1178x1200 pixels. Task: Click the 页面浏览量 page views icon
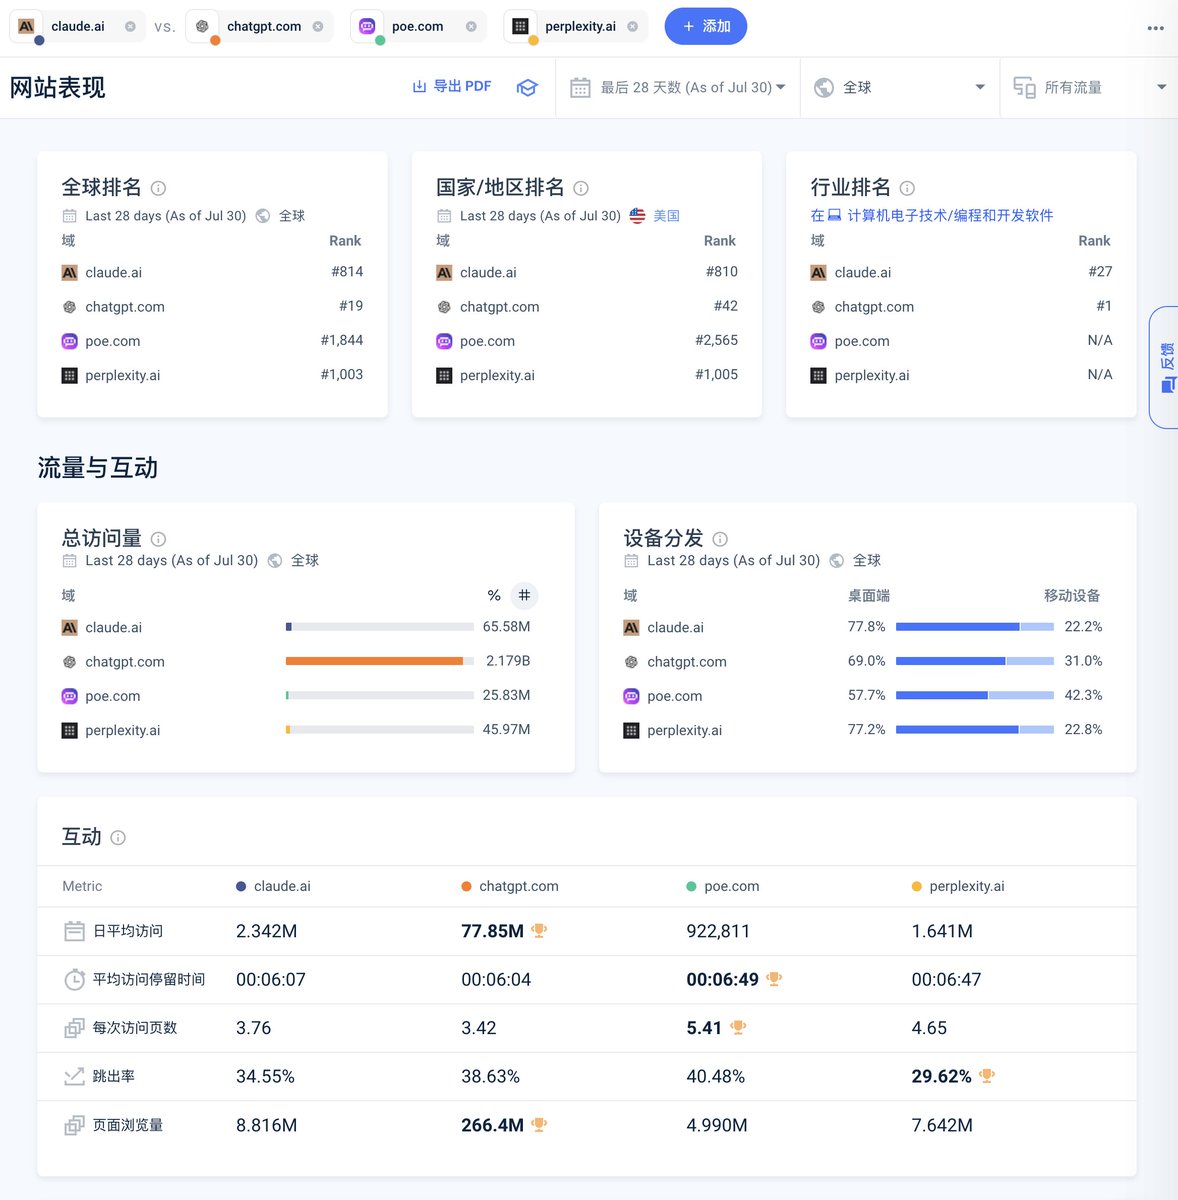[x=74, y=1125]
